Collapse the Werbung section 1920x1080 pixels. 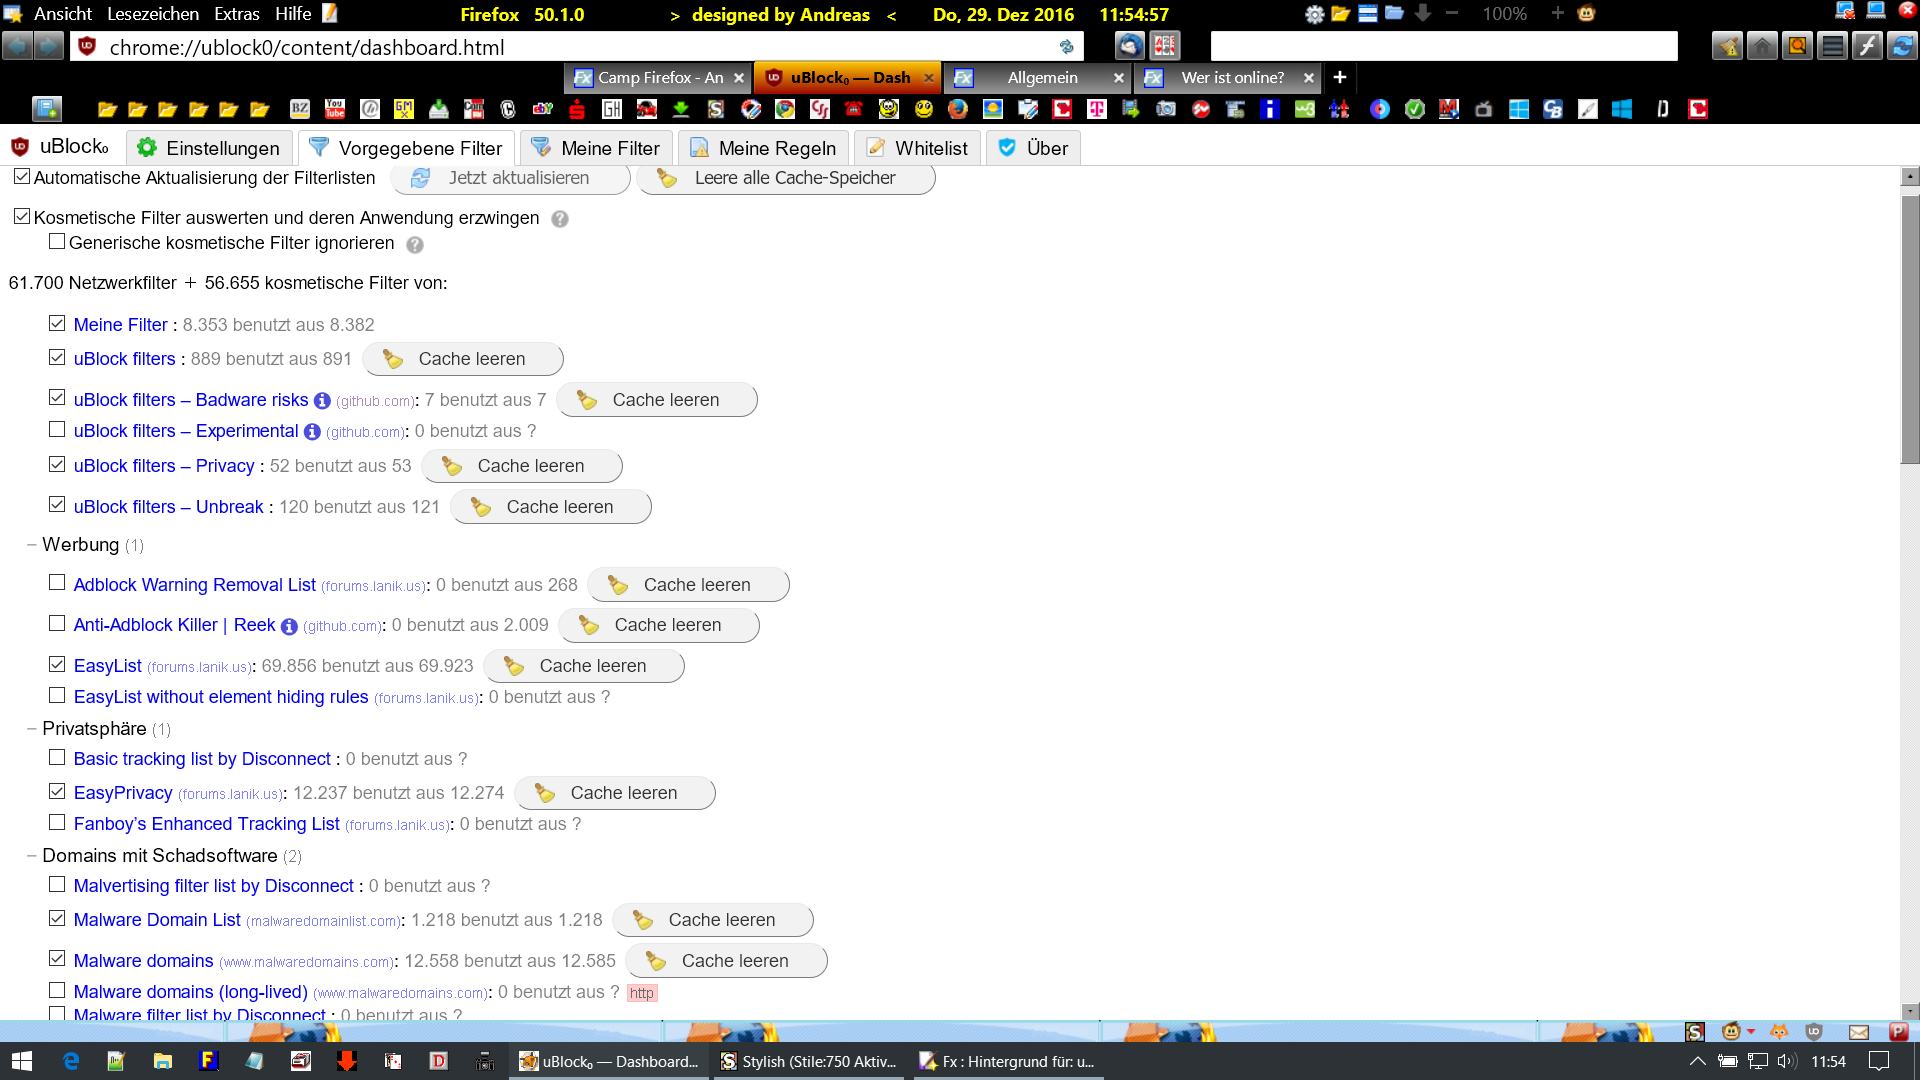tap(32, 545)
